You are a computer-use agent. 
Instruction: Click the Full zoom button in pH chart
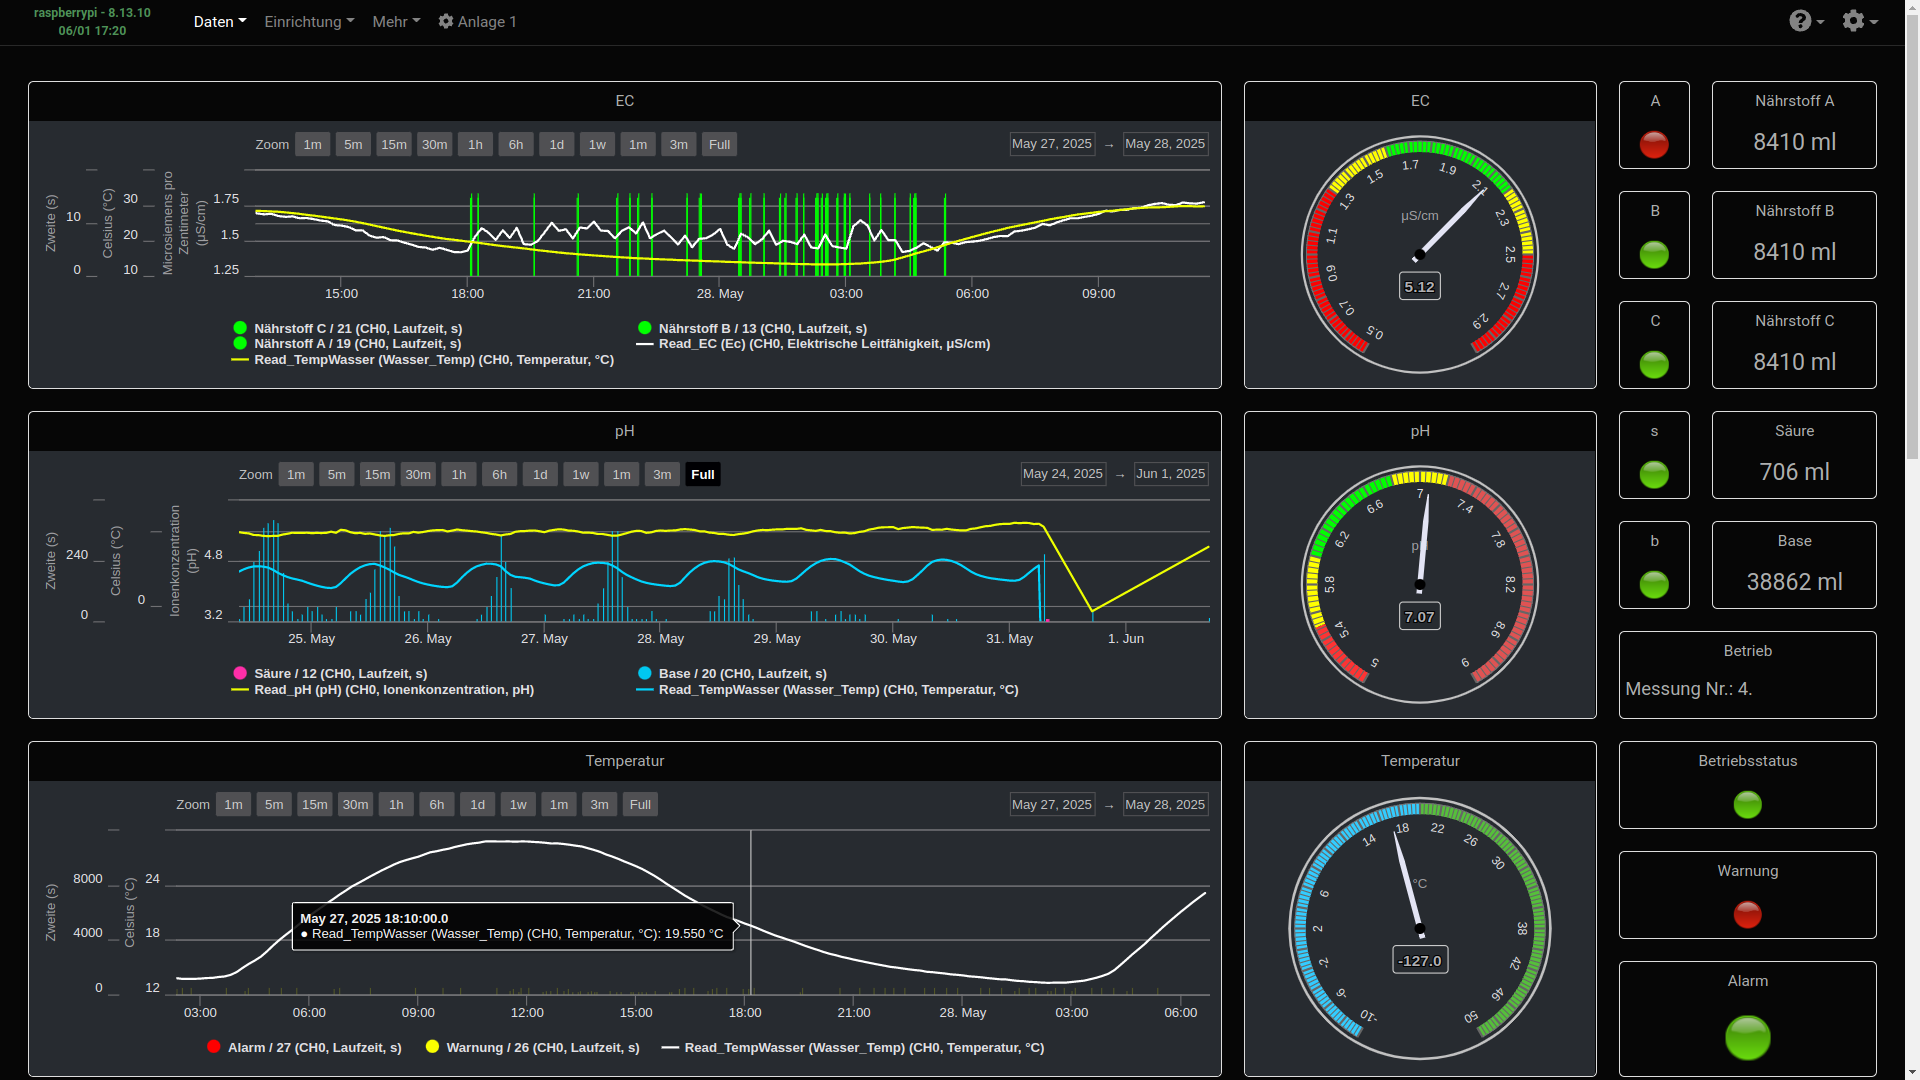(703, 474)
